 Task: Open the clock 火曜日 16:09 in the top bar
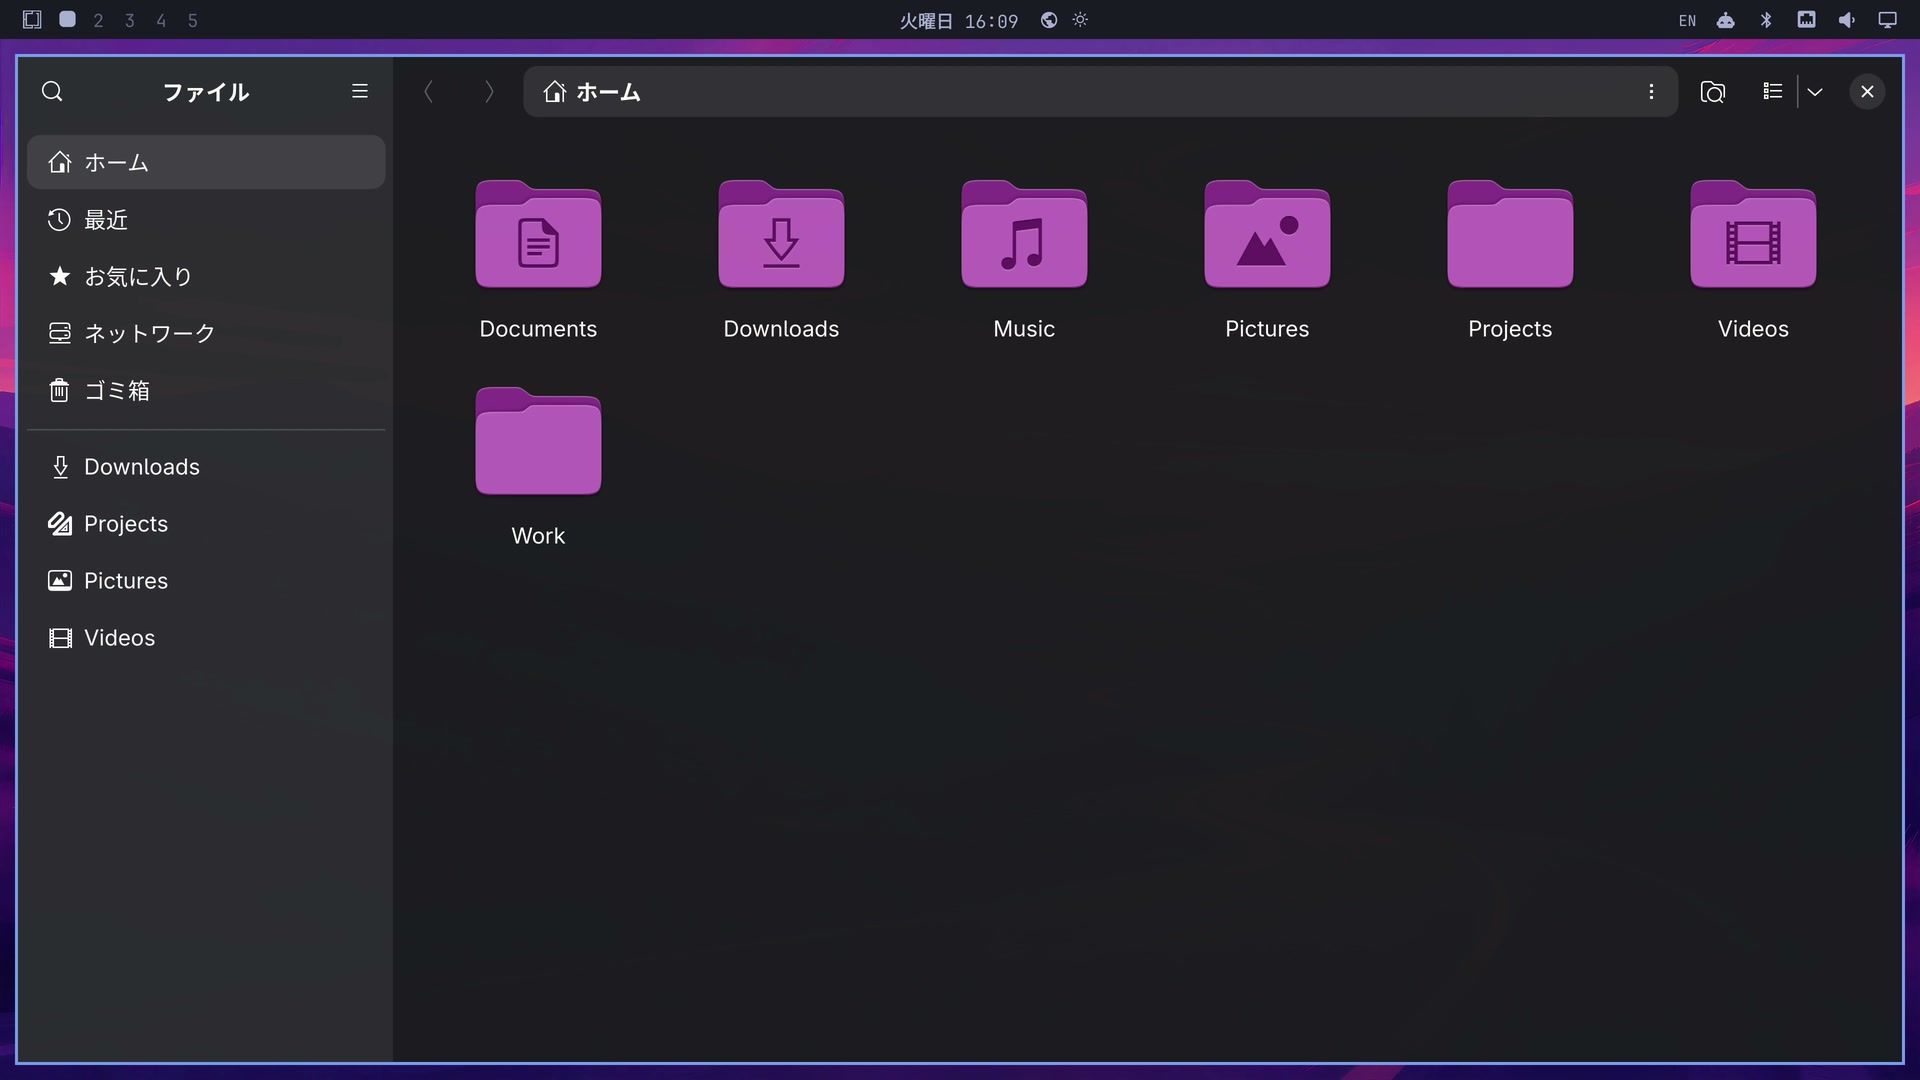click(x=958, y=21)
